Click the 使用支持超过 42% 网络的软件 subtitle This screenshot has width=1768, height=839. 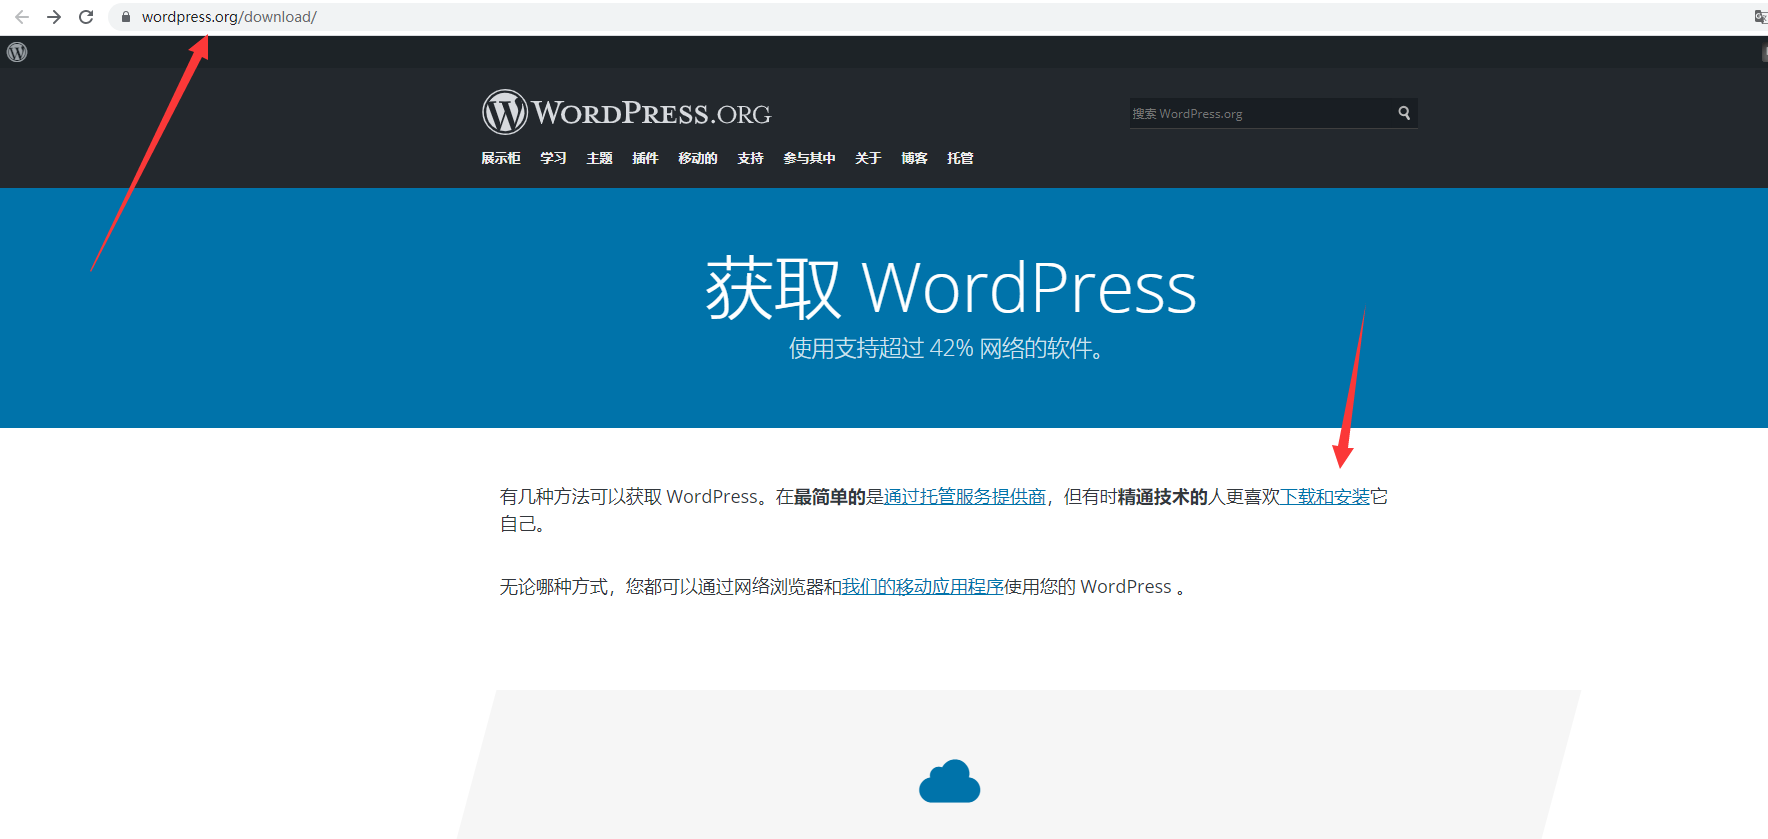pos(946,348)
